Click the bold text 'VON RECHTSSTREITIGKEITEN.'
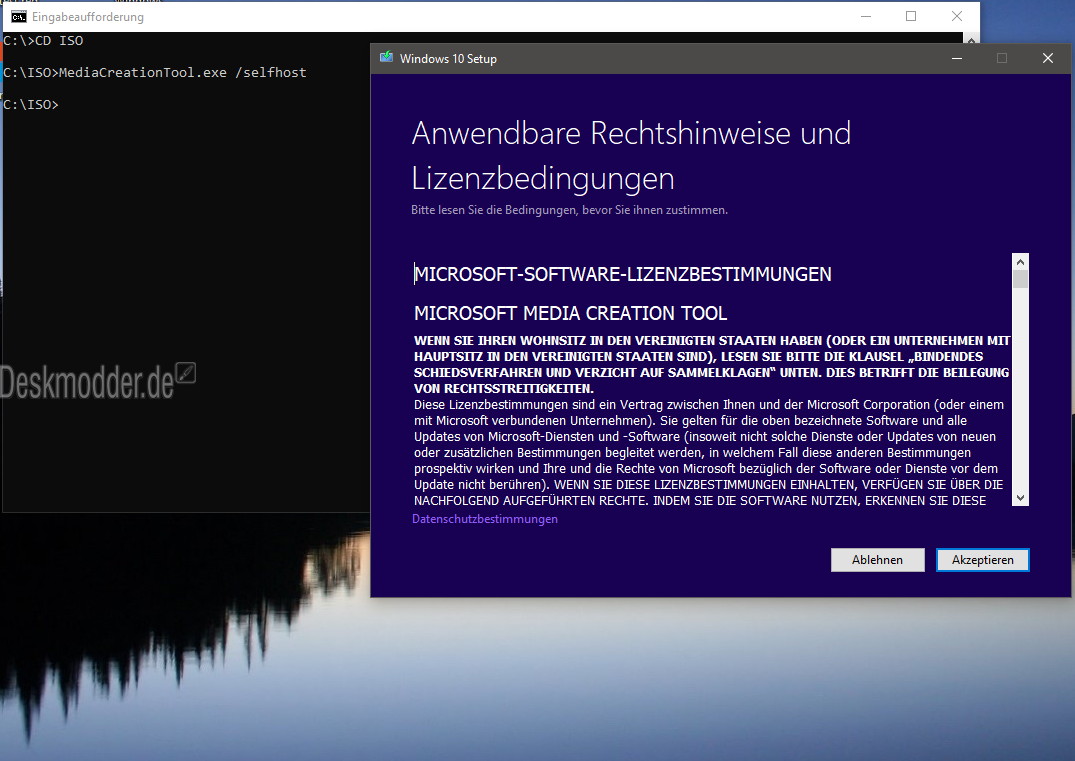This screenshot has height=761, width=1075. pos(504,389)
